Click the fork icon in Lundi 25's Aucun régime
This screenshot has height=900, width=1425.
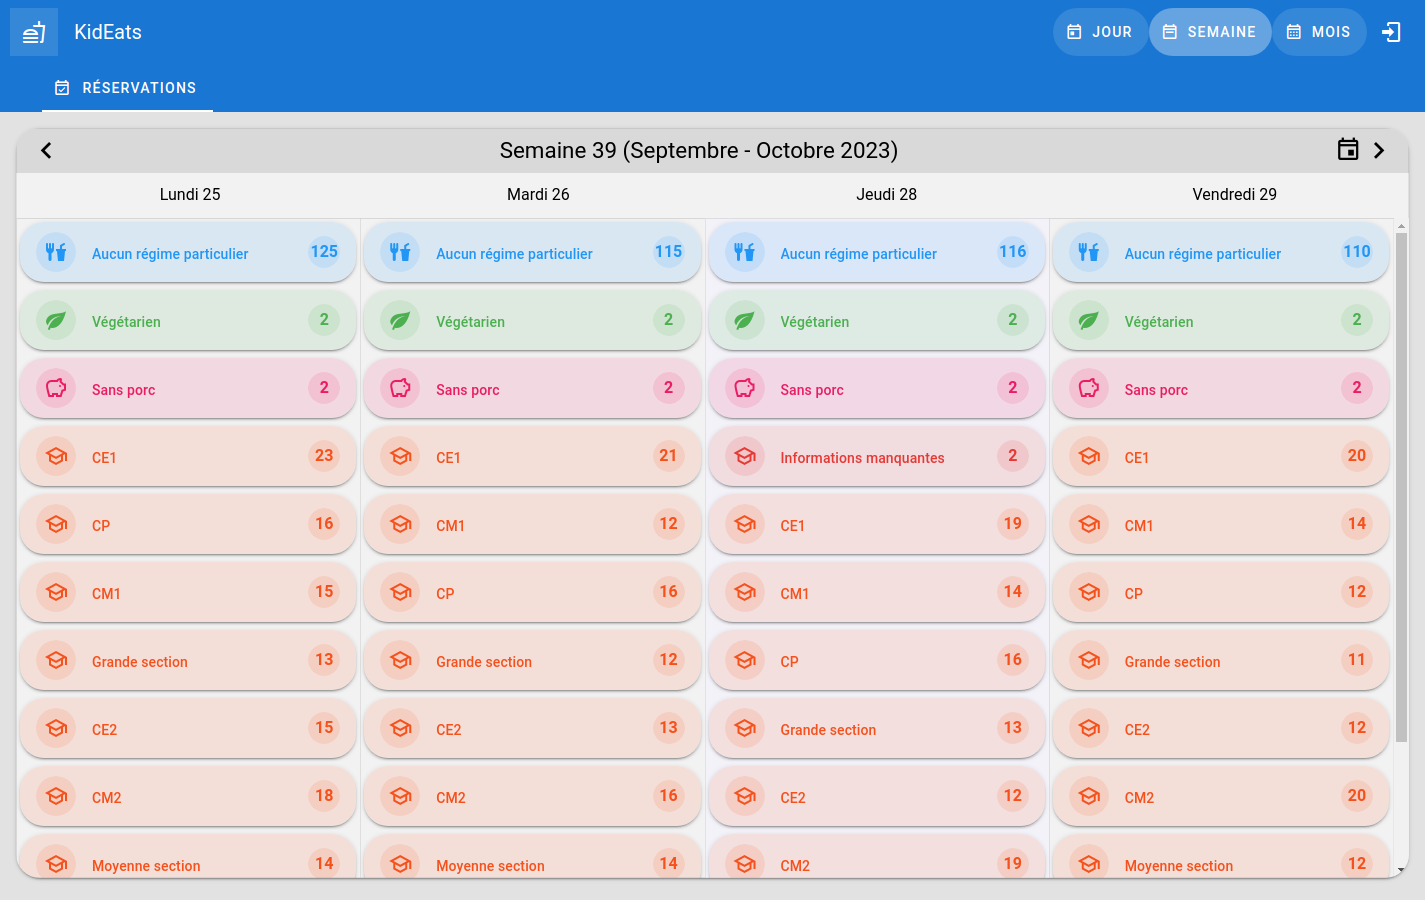(56, 252)
